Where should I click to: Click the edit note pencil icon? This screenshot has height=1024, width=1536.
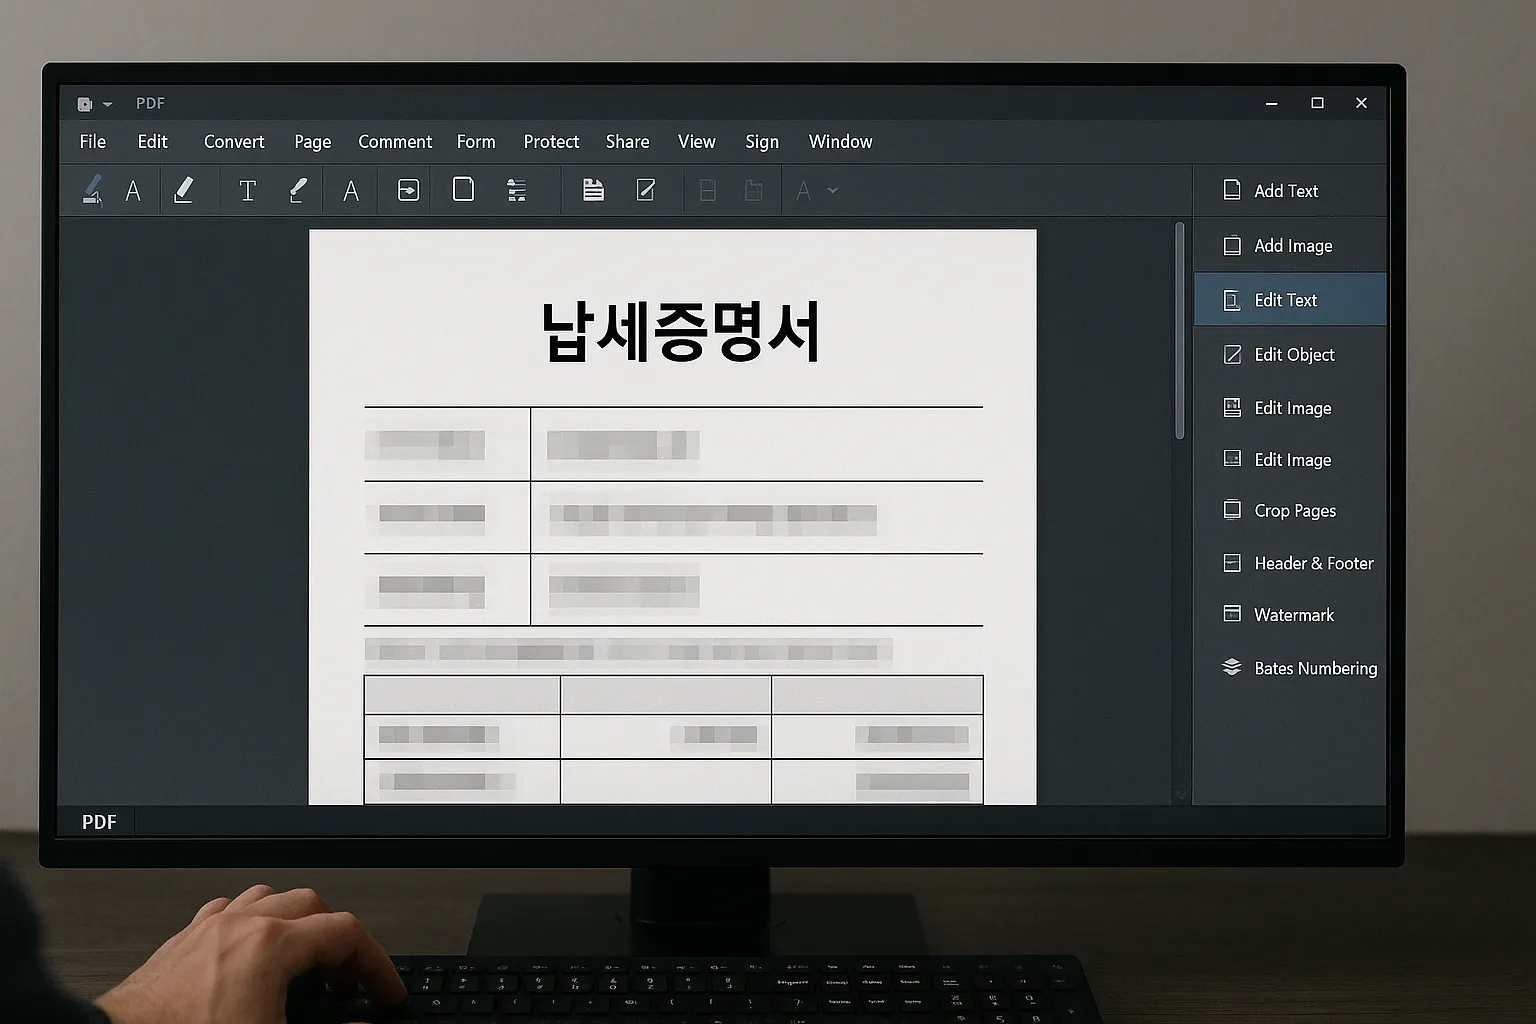pyautogui.click(x=646, y=190)
